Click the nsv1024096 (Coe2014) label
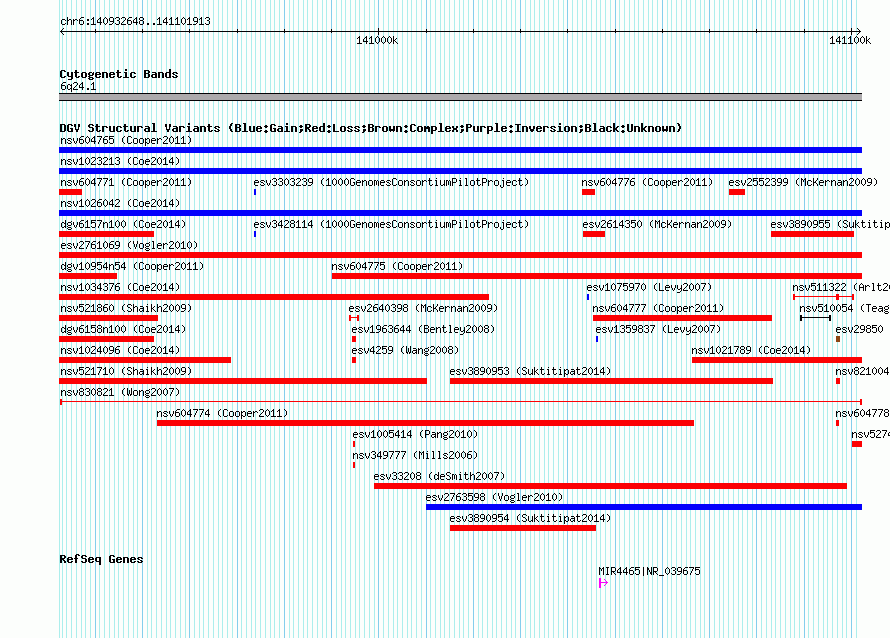The image size is (890, 638). [120, 350]
